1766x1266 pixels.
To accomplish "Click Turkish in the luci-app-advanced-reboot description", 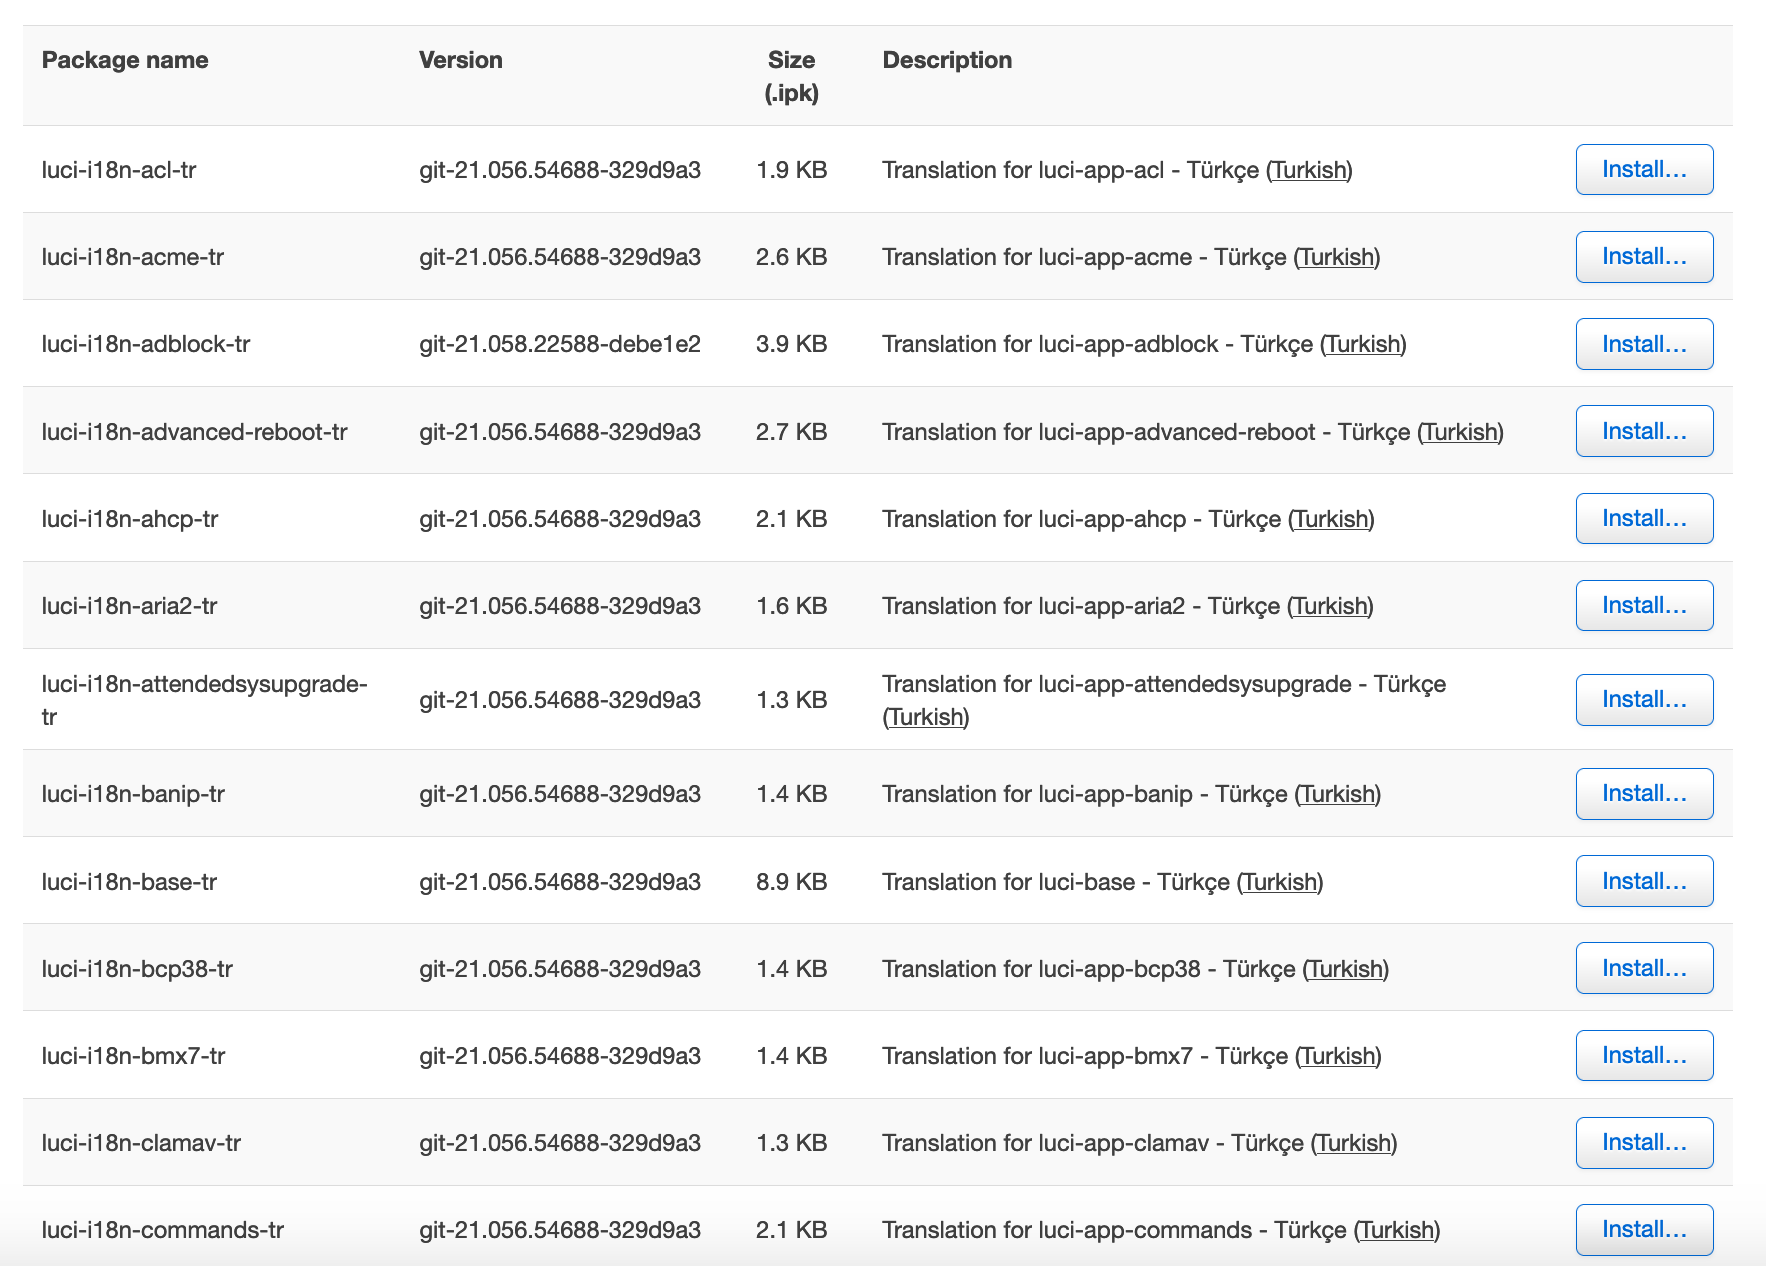I will point(1461,432).
